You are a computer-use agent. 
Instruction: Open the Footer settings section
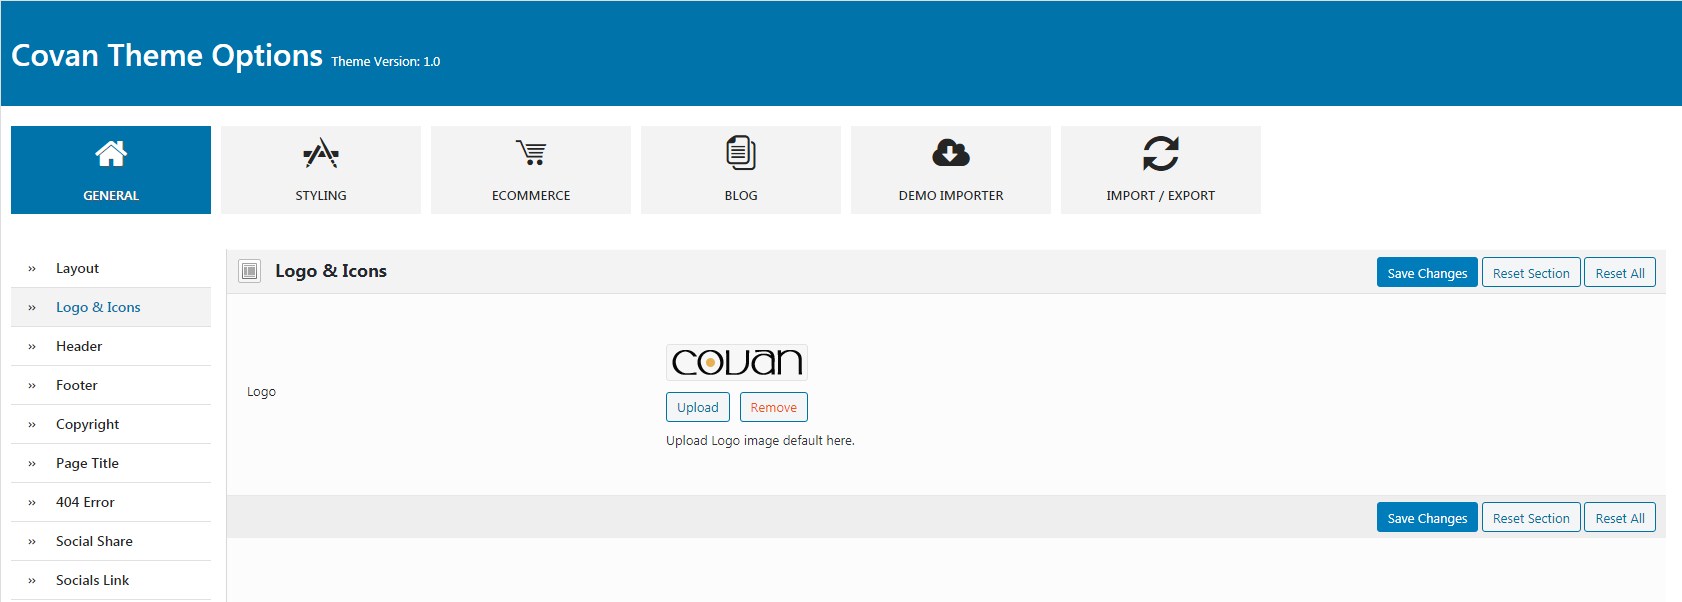click(111, 385)
